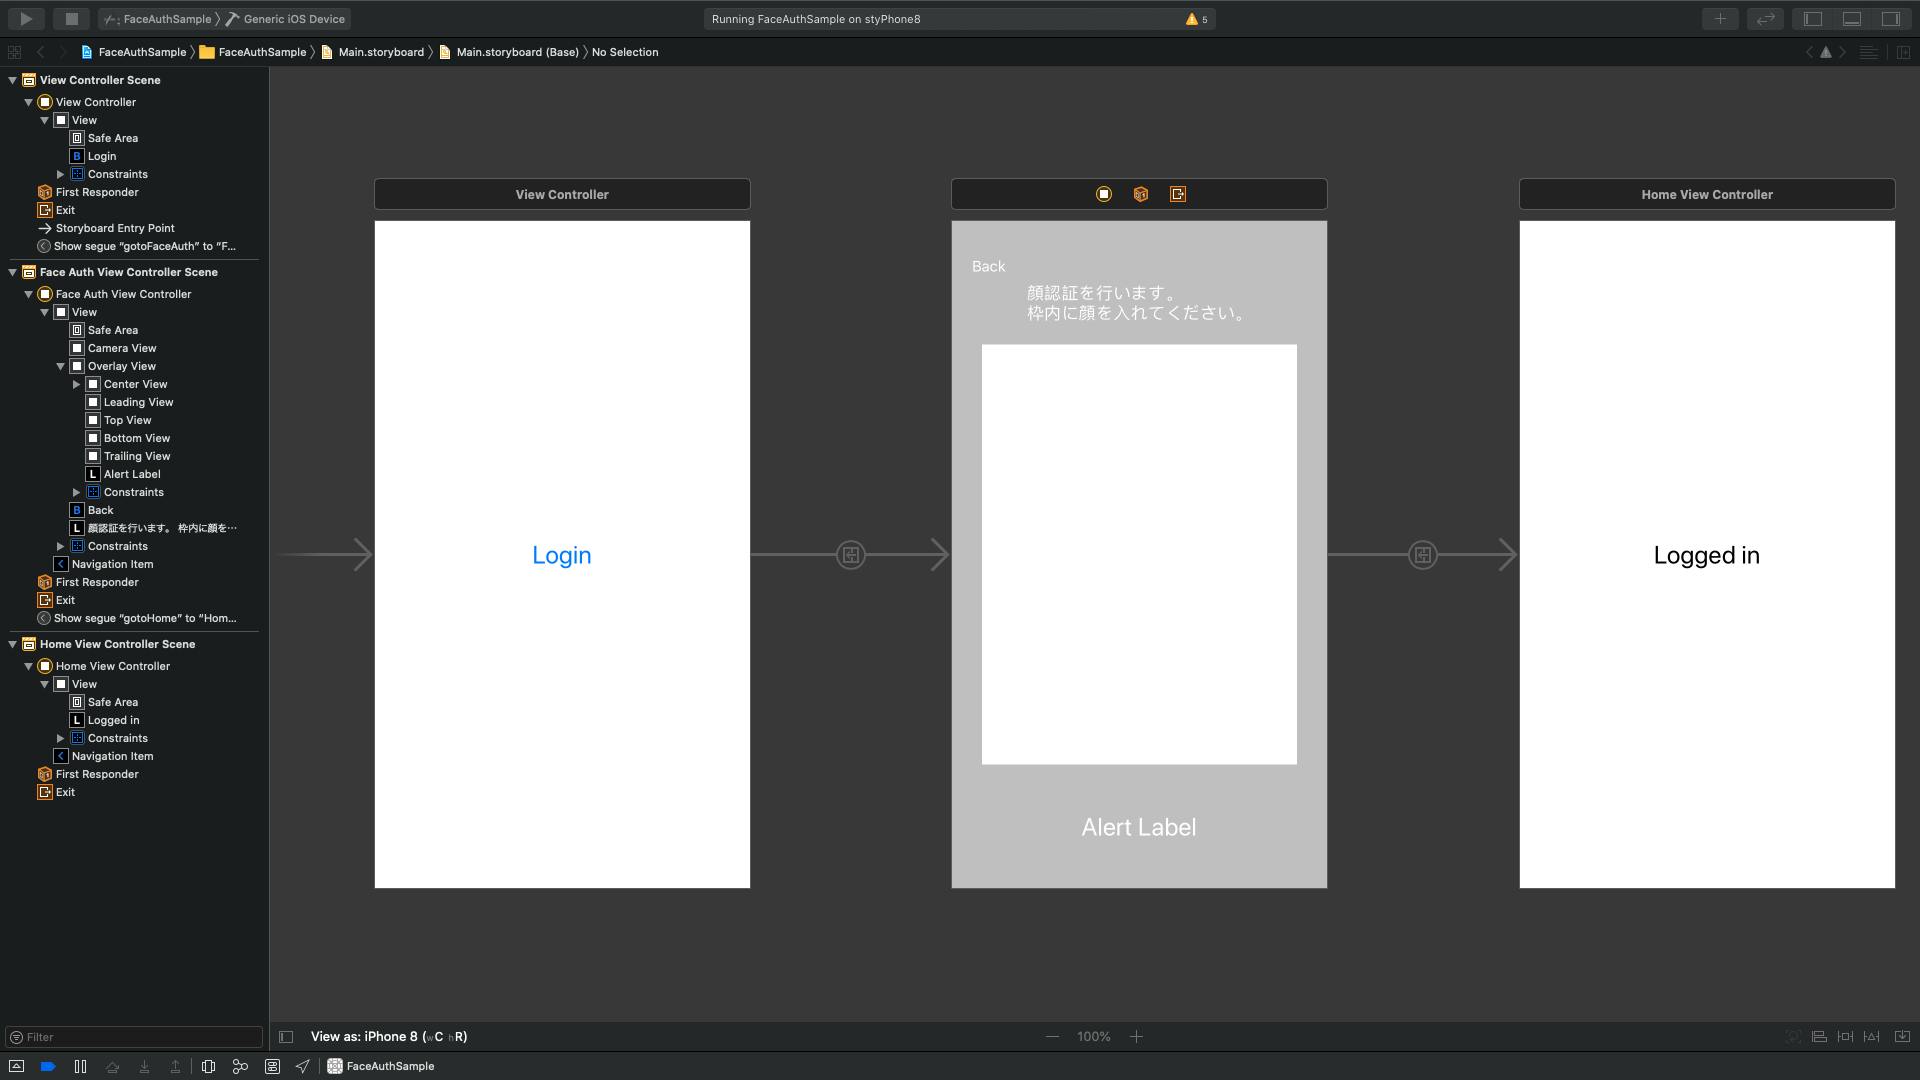Click Main.storyboard in the jump bar

tap(380, 52)
